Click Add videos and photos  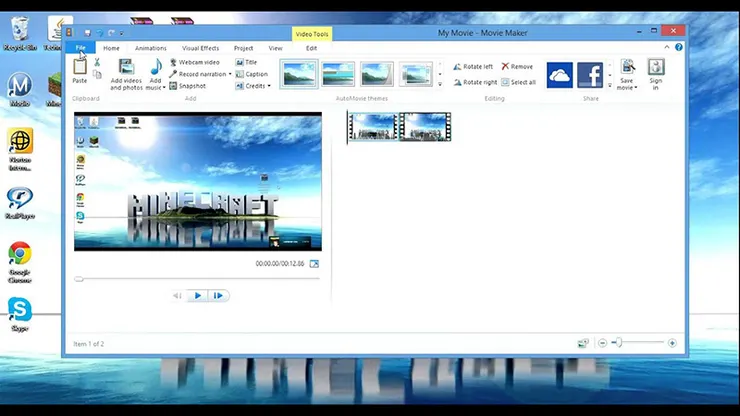point(126,74)
